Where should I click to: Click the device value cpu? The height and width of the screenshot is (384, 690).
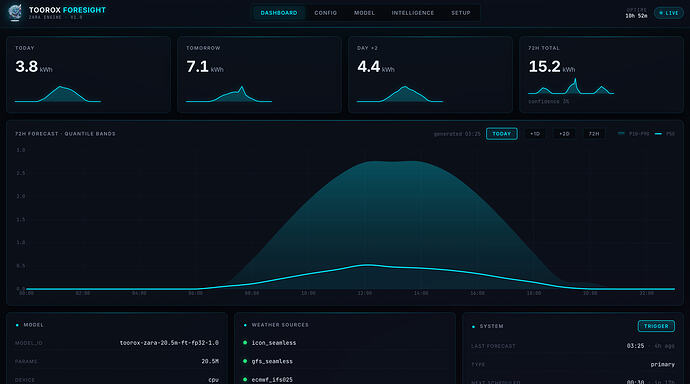point(213,380)
